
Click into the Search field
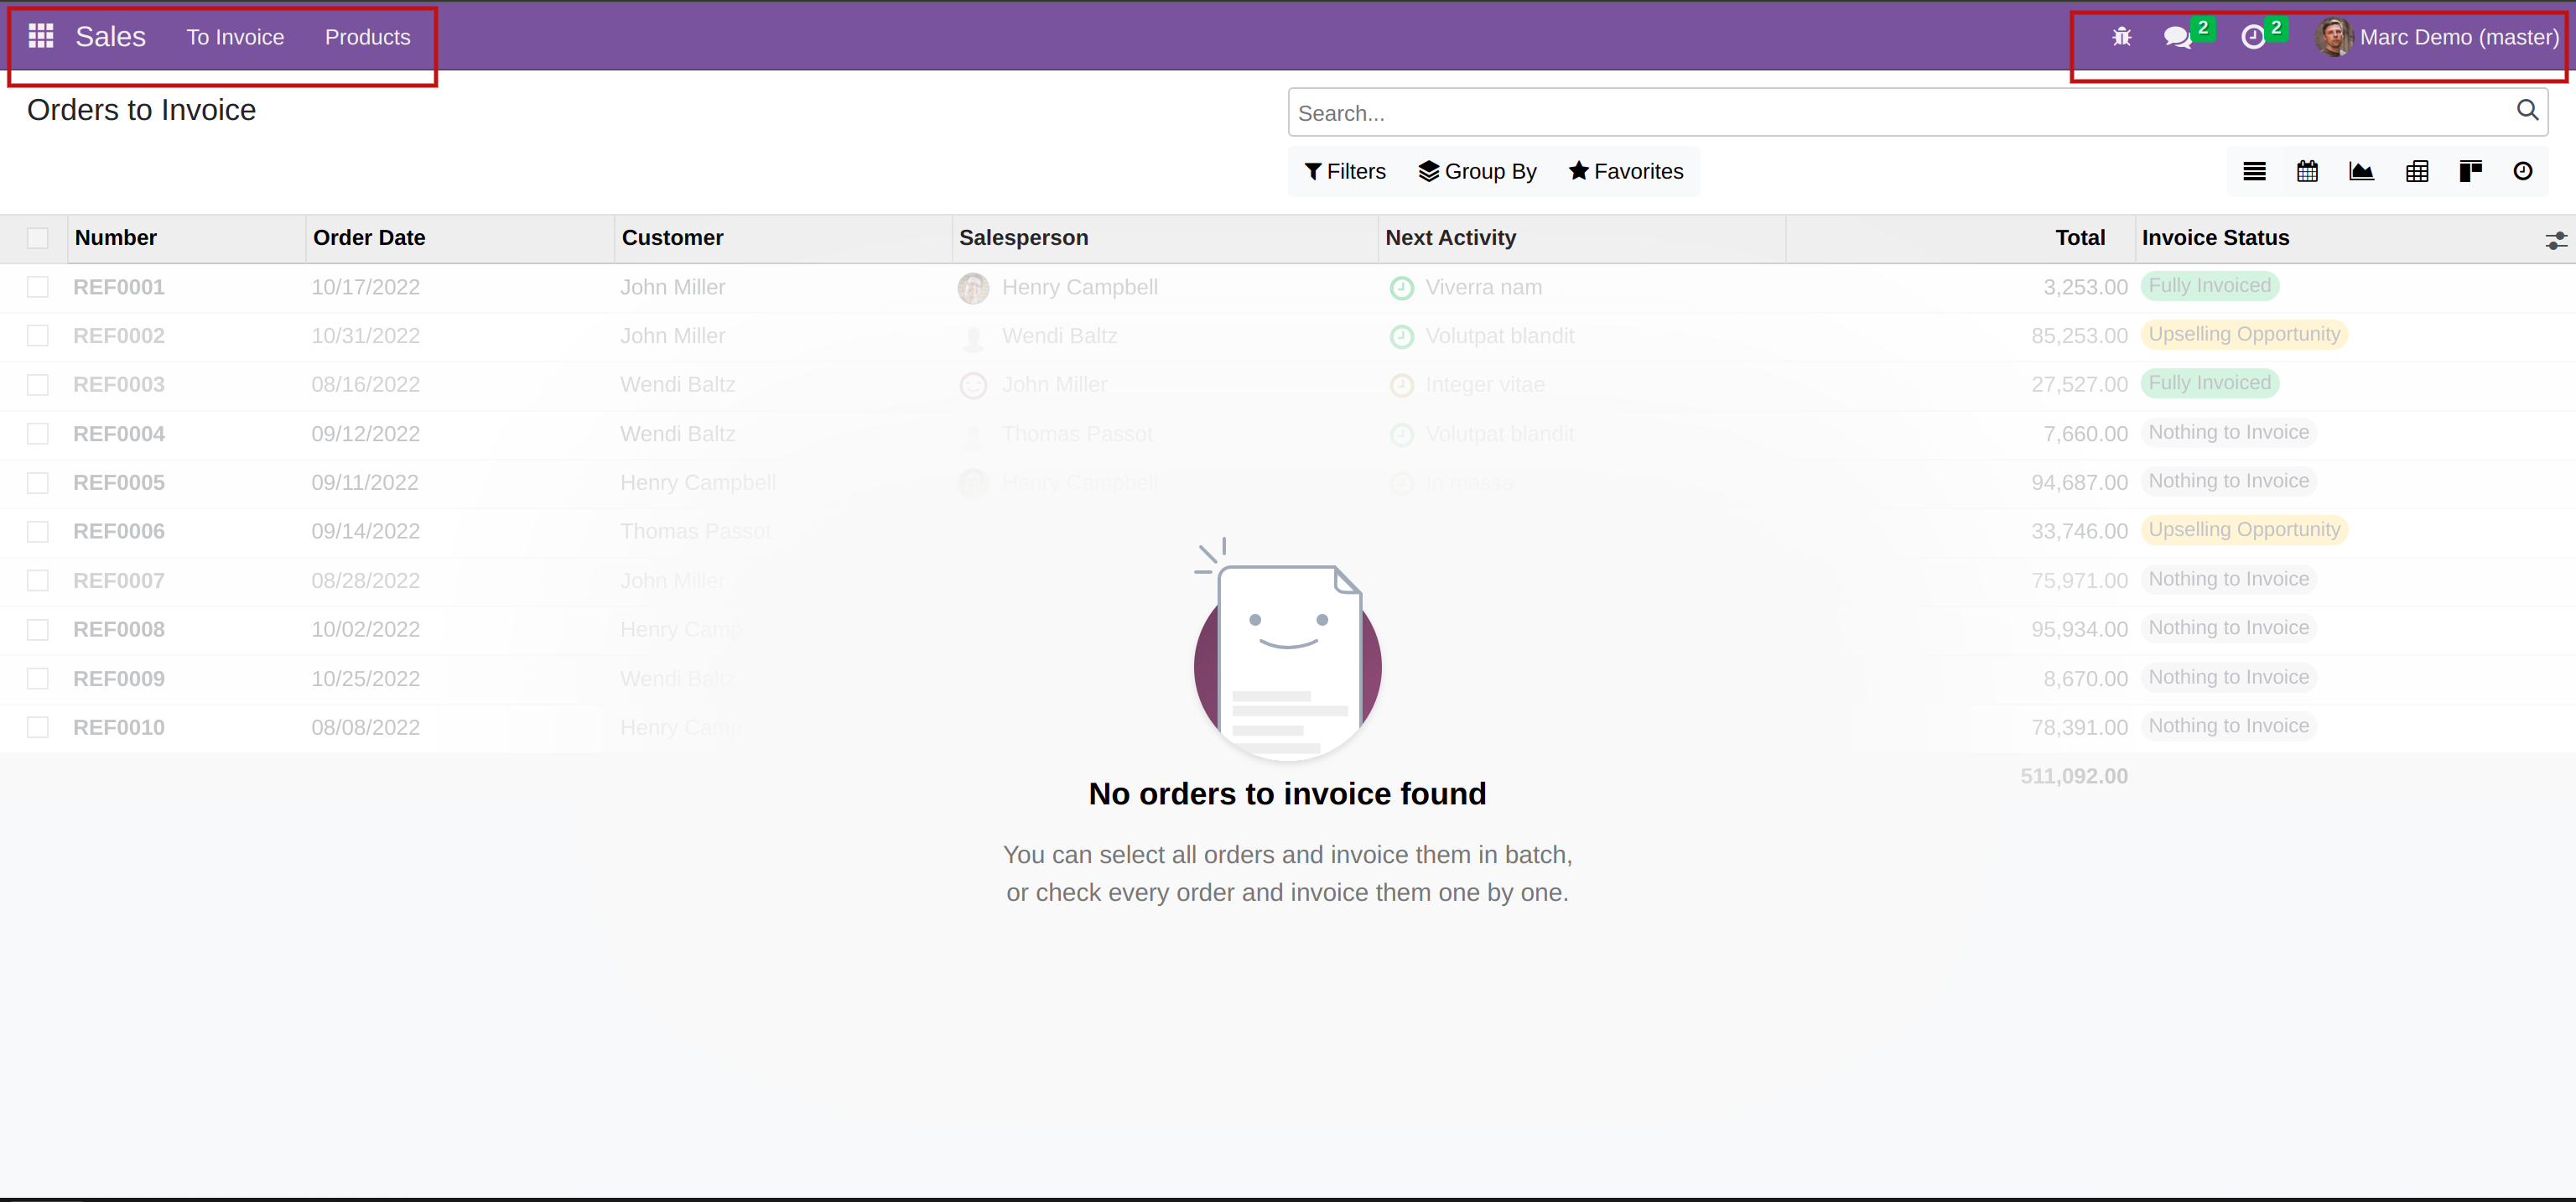(x=1900, y=113)
